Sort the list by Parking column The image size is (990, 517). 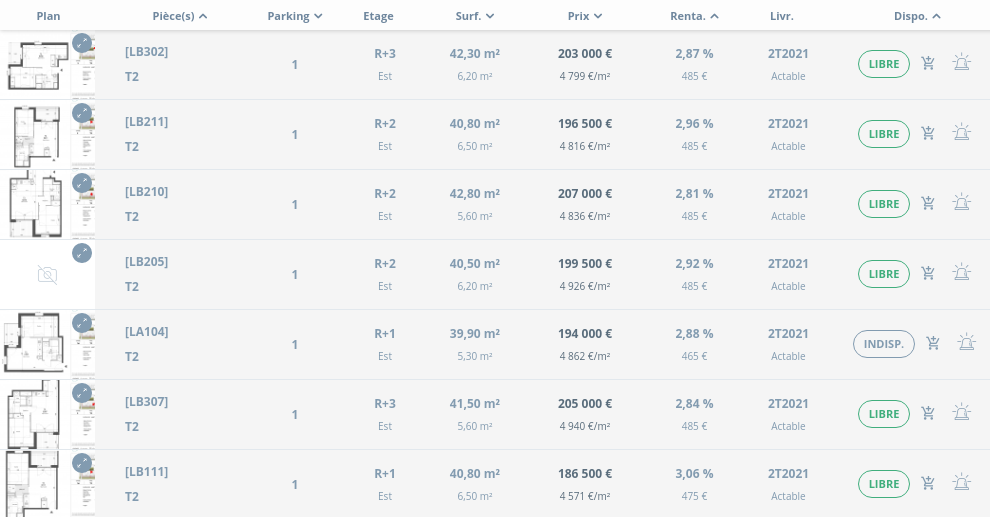click(x=295, y=16)
